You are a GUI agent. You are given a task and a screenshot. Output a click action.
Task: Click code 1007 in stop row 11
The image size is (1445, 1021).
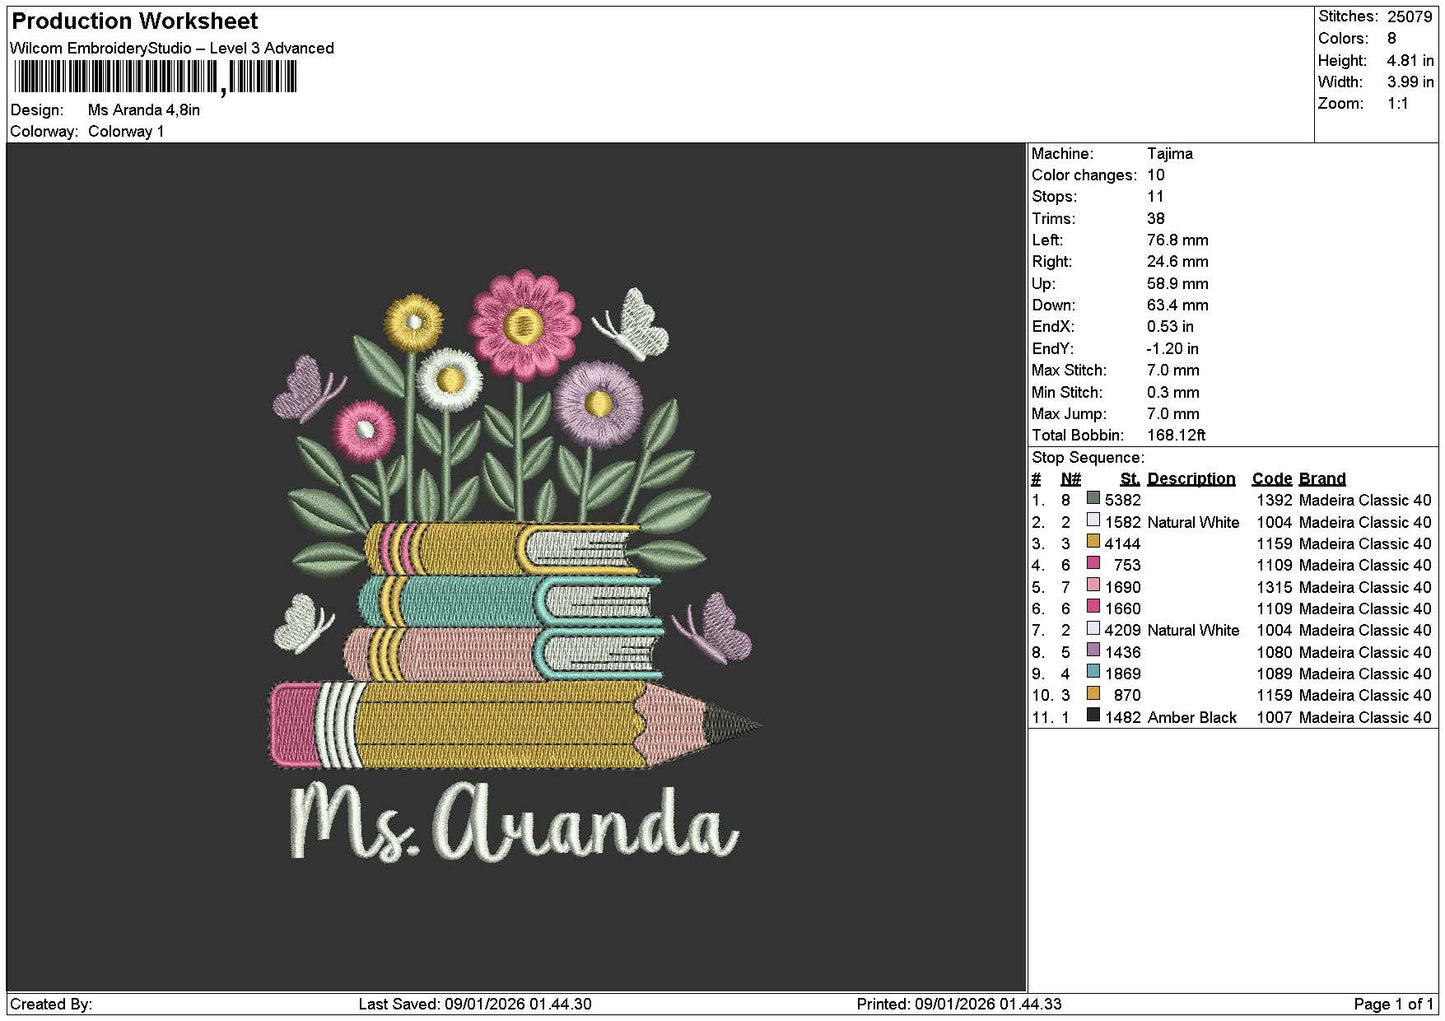1274,717
